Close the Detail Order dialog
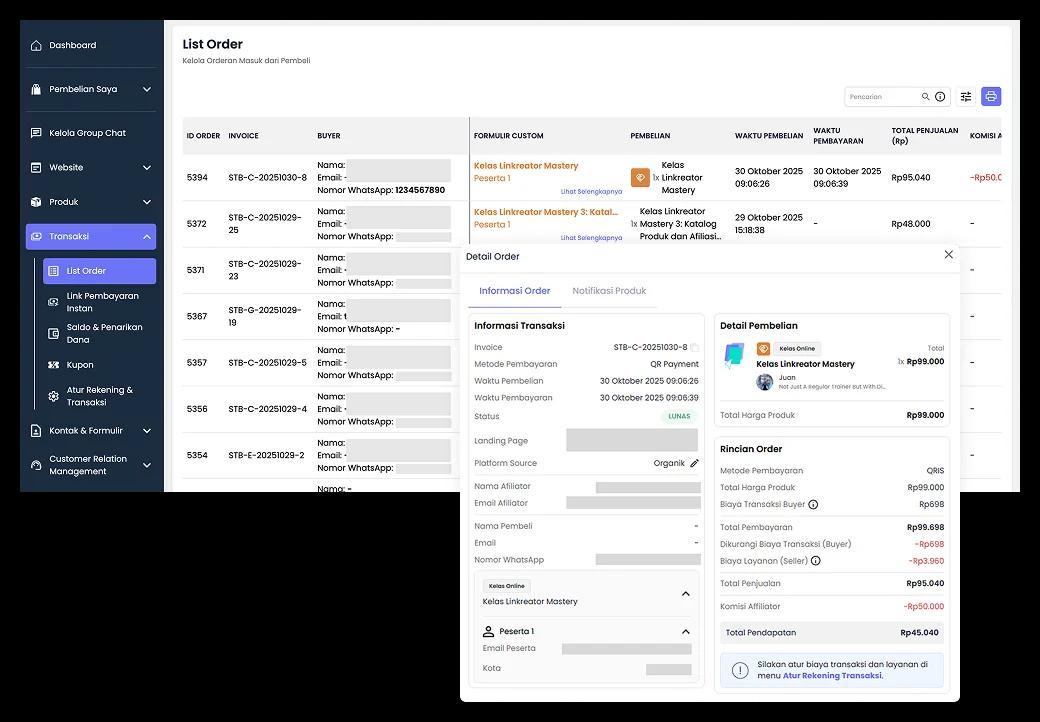 pyautogui.click(x=949, y=255)
